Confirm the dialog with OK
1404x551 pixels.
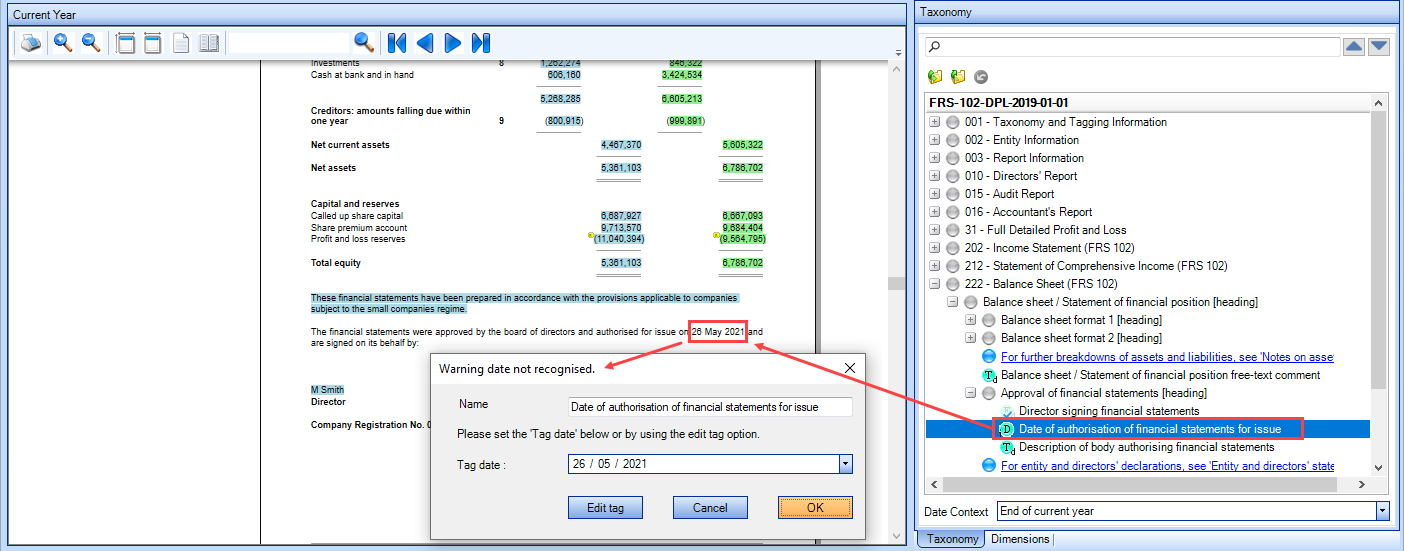tap(815, 508)
